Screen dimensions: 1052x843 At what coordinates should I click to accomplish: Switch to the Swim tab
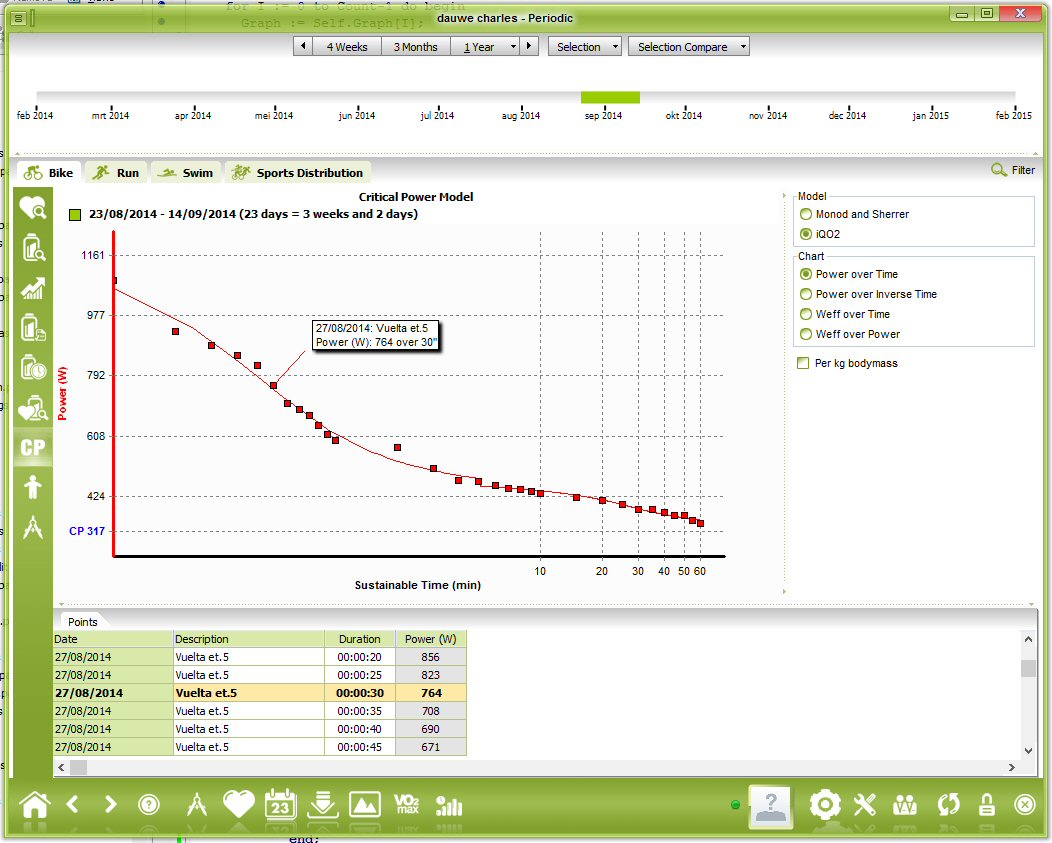tap(185, 172)
